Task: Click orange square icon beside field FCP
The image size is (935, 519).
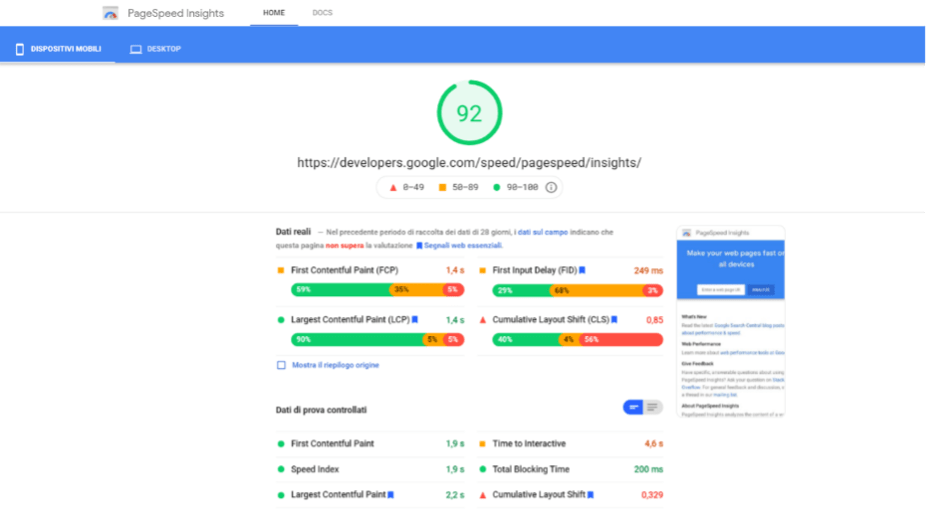Action: point(281,270)
